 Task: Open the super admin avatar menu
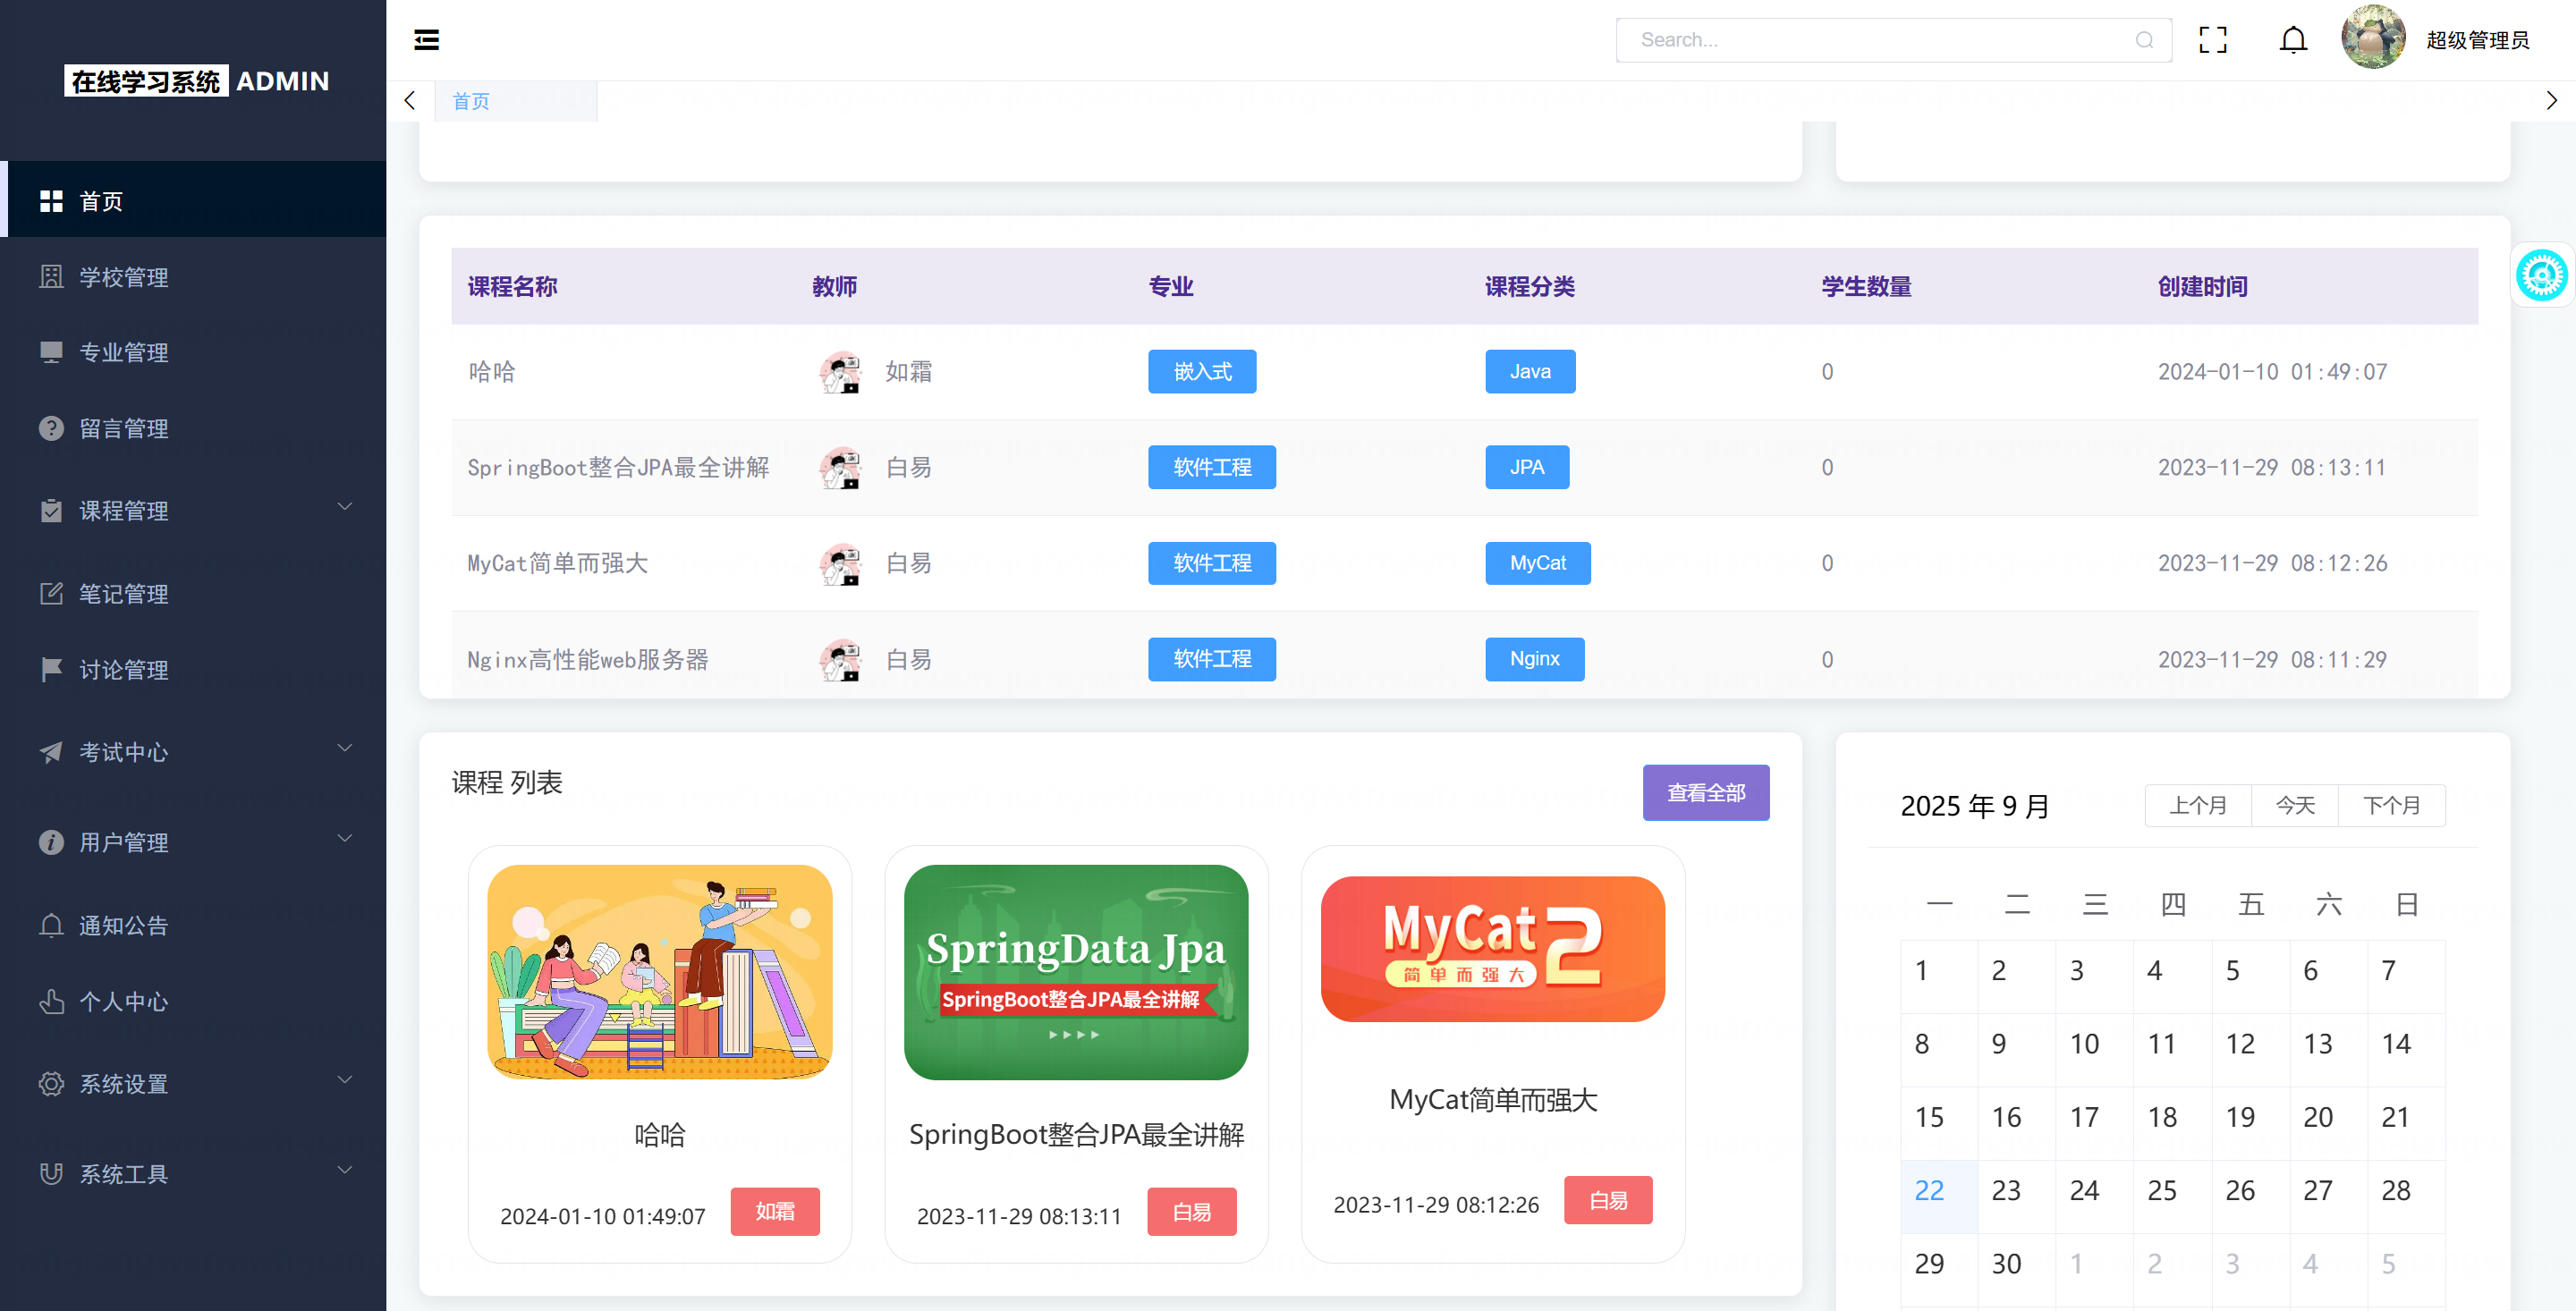pyautogui.click(x=2372, y=38)
